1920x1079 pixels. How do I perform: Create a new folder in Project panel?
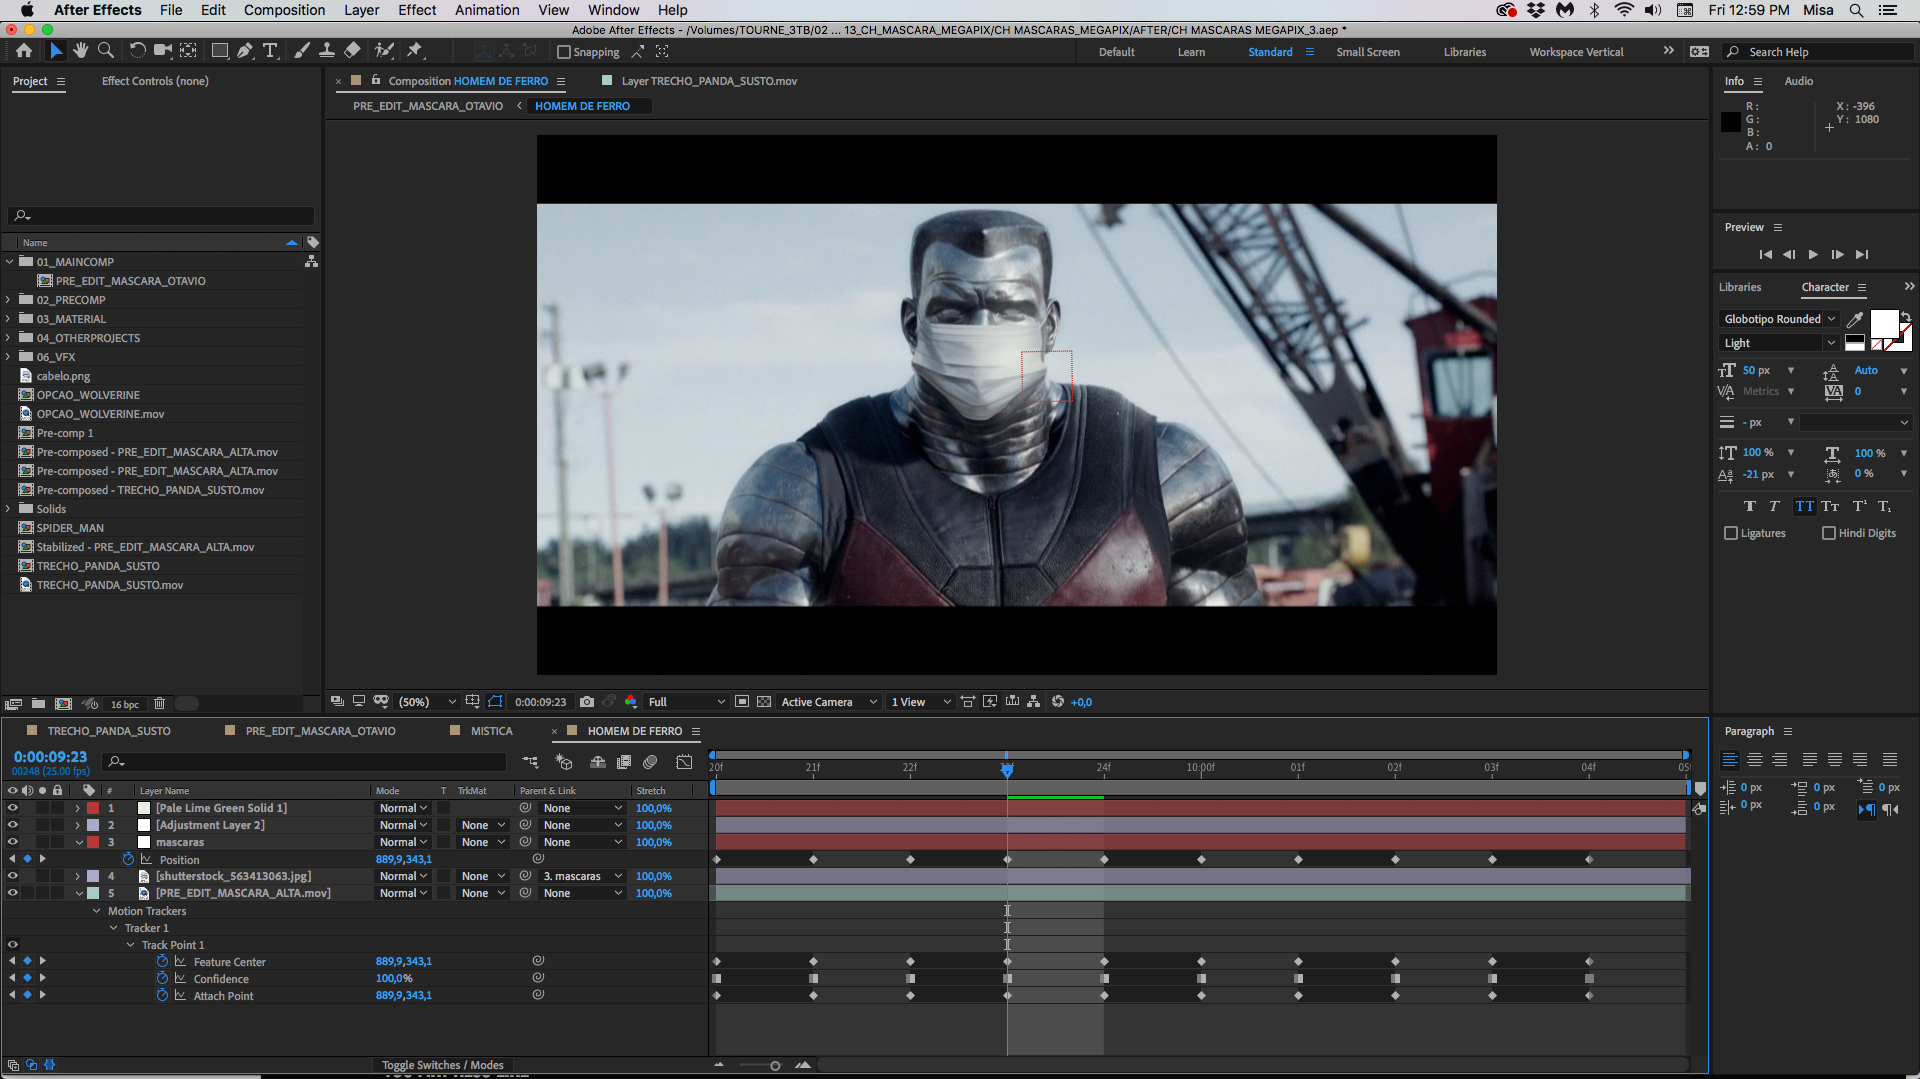(x=38, y=704)
